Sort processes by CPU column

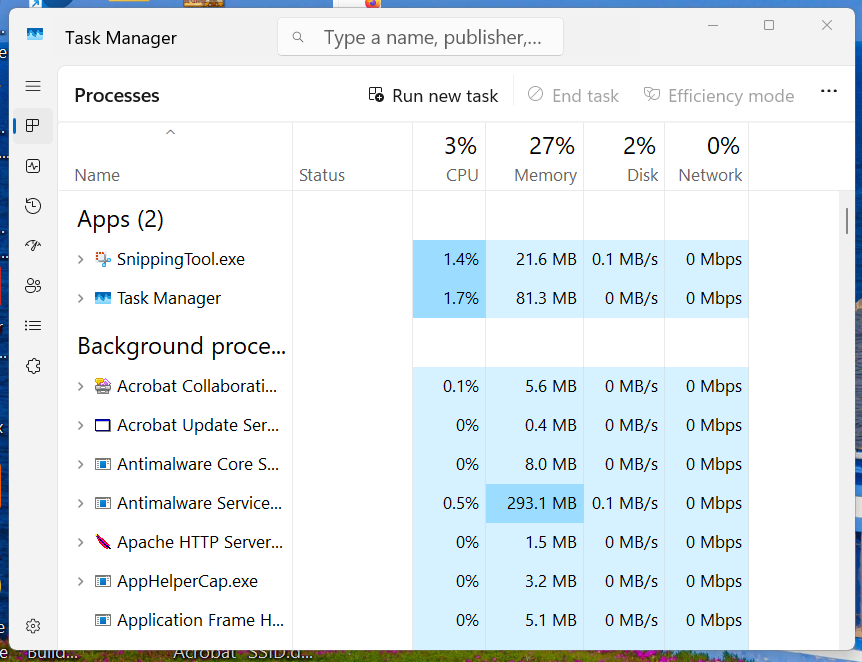coord(461,160)
